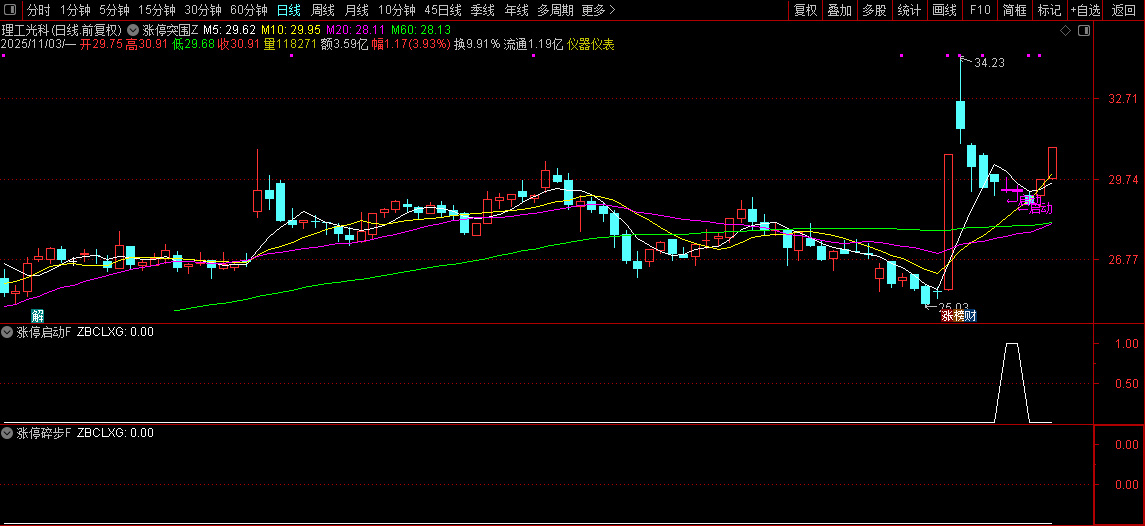This screenshot has width=1145, height=526.
Task: Switch to 年线 yearly chart
Action: [516, 10]
